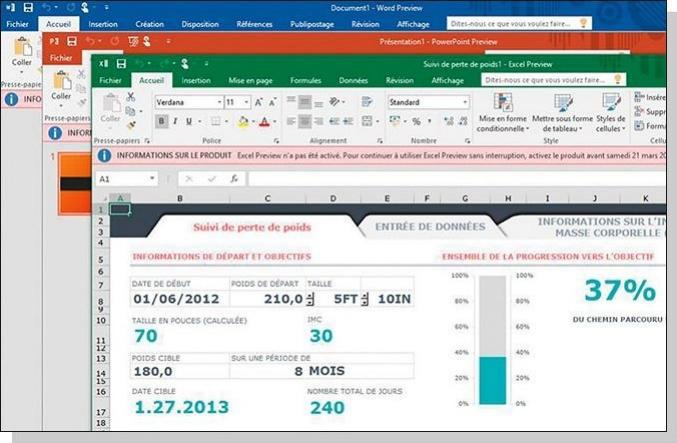677x443 pixels.
Task: Open the font size 11 dropdown
Action: [246, 102]
